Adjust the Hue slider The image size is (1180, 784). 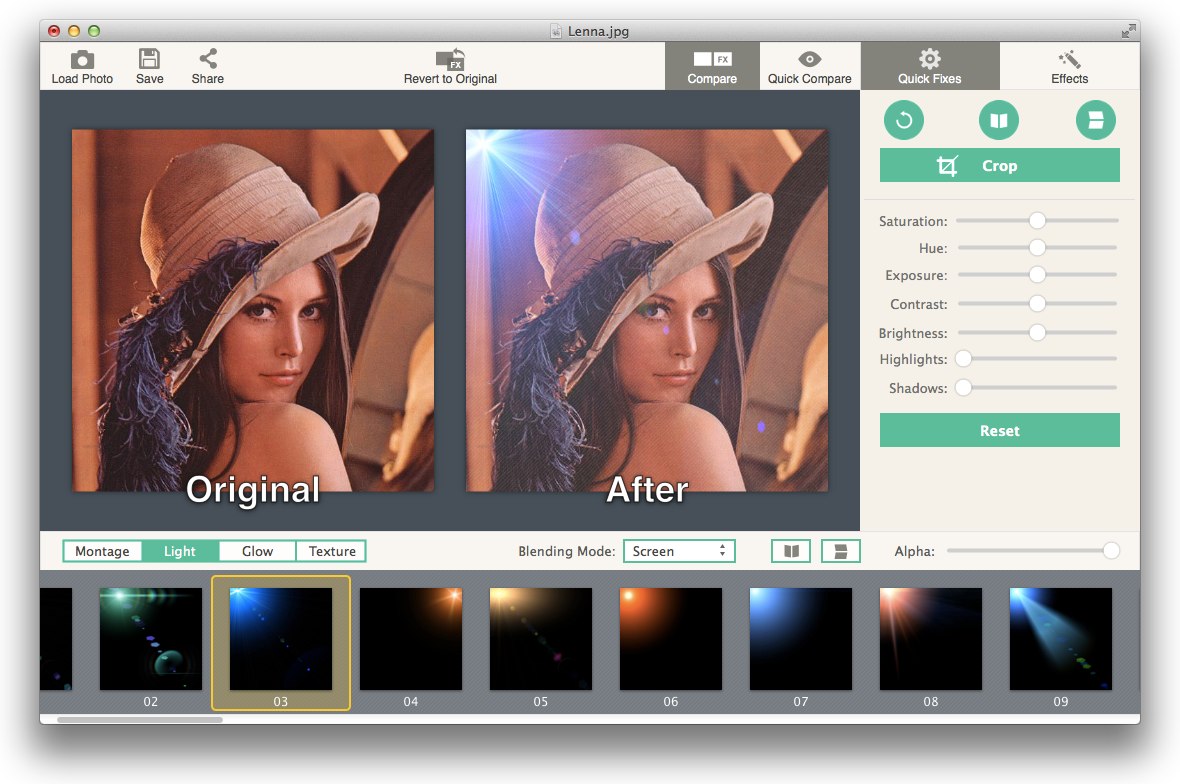point(1037,248)
